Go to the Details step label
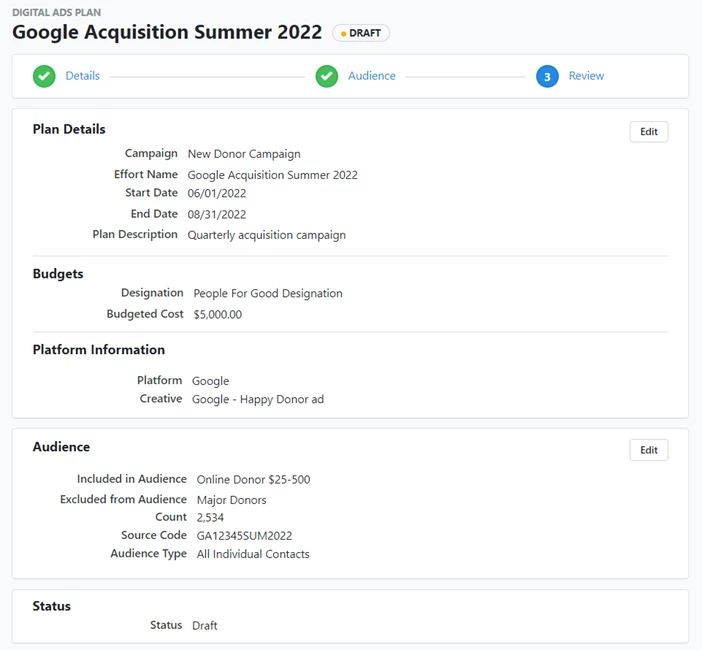The width and height of the screenshot is (702, 650). [83, 76]
